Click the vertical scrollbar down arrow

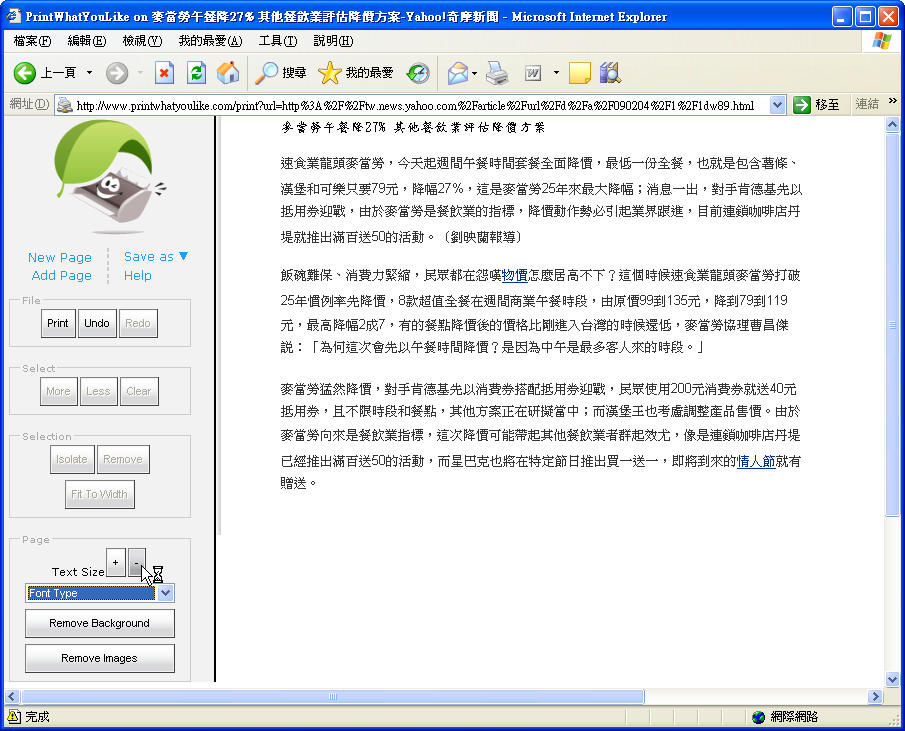[892, 679]
